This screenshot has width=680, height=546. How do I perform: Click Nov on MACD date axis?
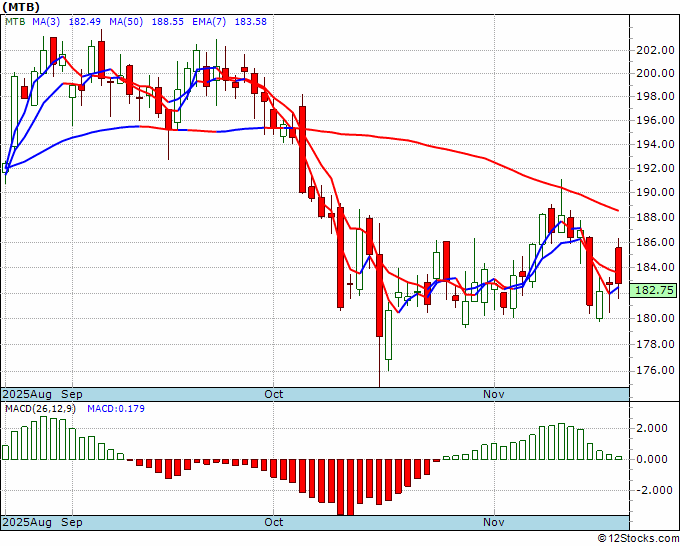click(494, 522)
